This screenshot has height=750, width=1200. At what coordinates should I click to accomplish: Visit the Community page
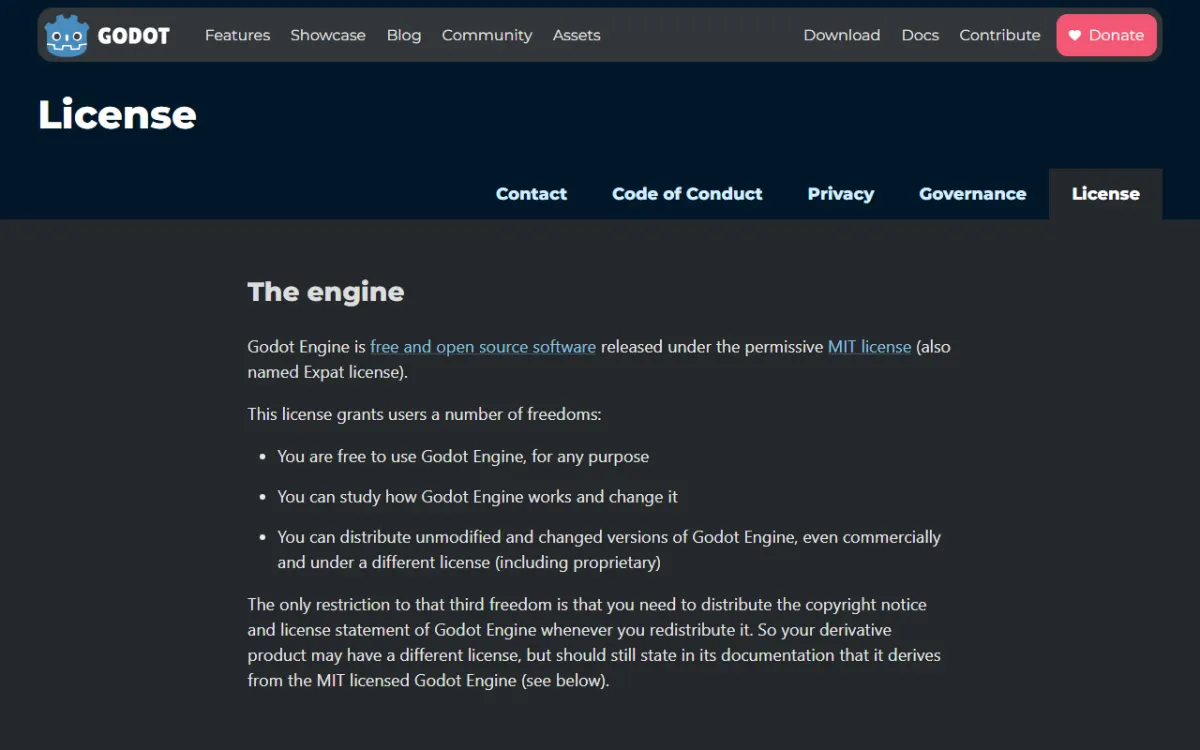[x=487, y=35]
